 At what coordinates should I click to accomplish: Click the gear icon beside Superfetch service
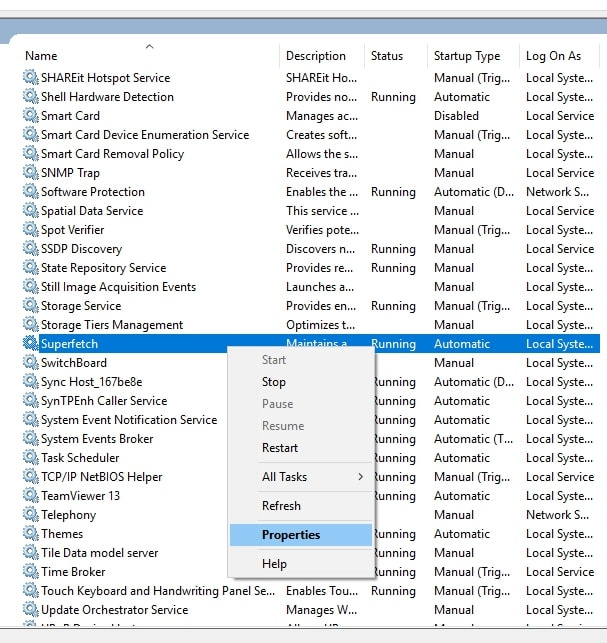tap(30, 344)
